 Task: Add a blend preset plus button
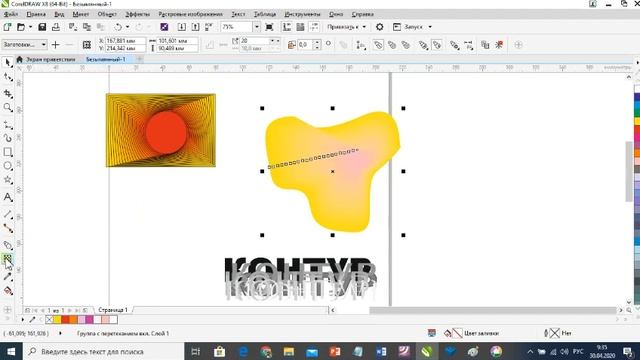56,44
